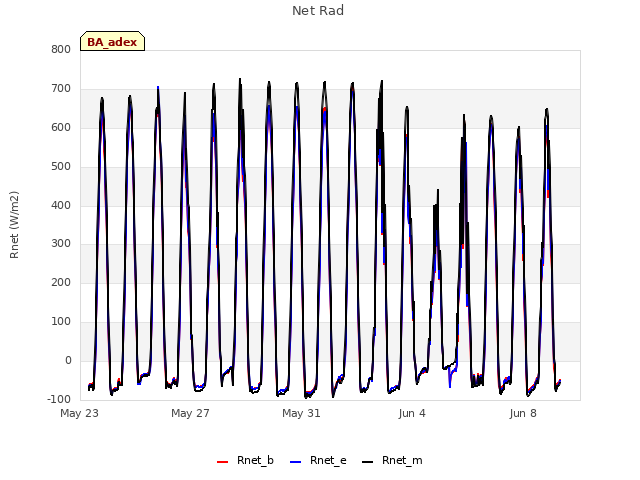Click the blue Rnet_e legend line marker

296,462
